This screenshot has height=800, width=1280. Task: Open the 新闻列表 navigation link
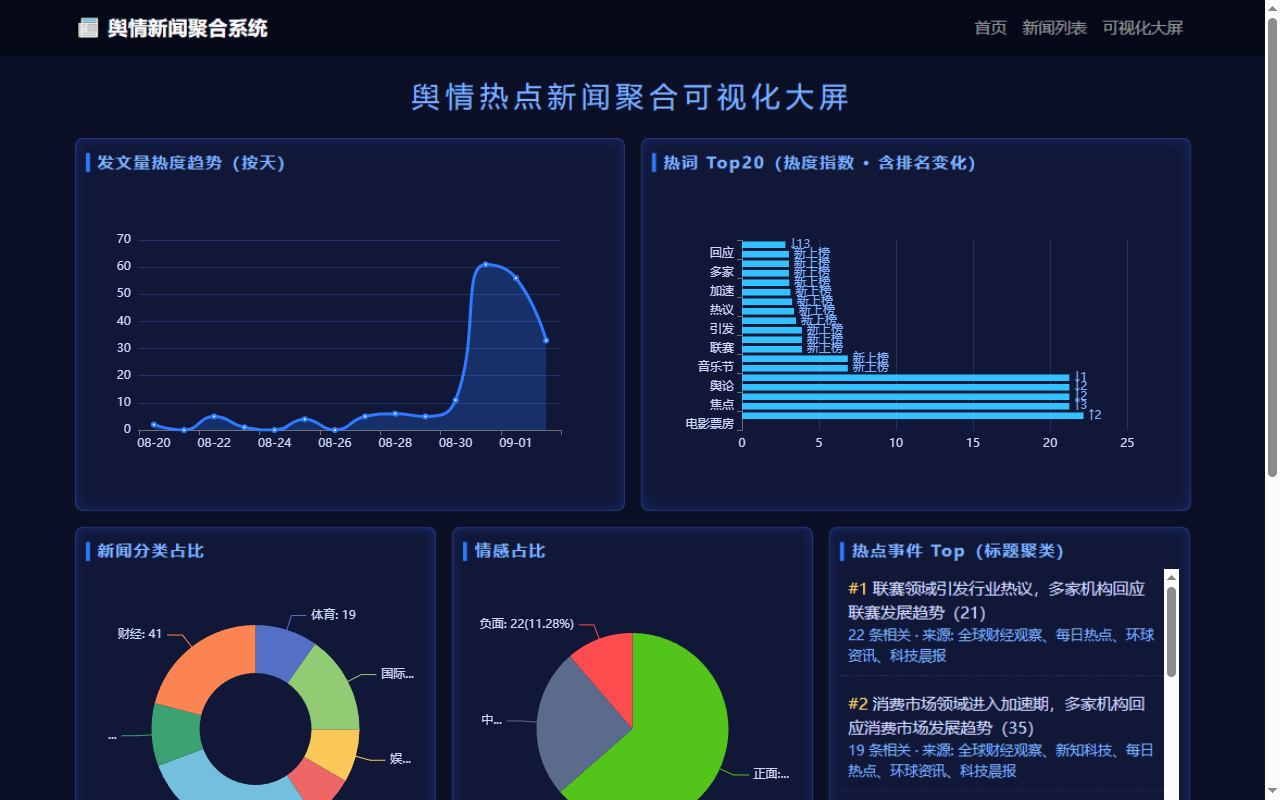pos(1054,28)
